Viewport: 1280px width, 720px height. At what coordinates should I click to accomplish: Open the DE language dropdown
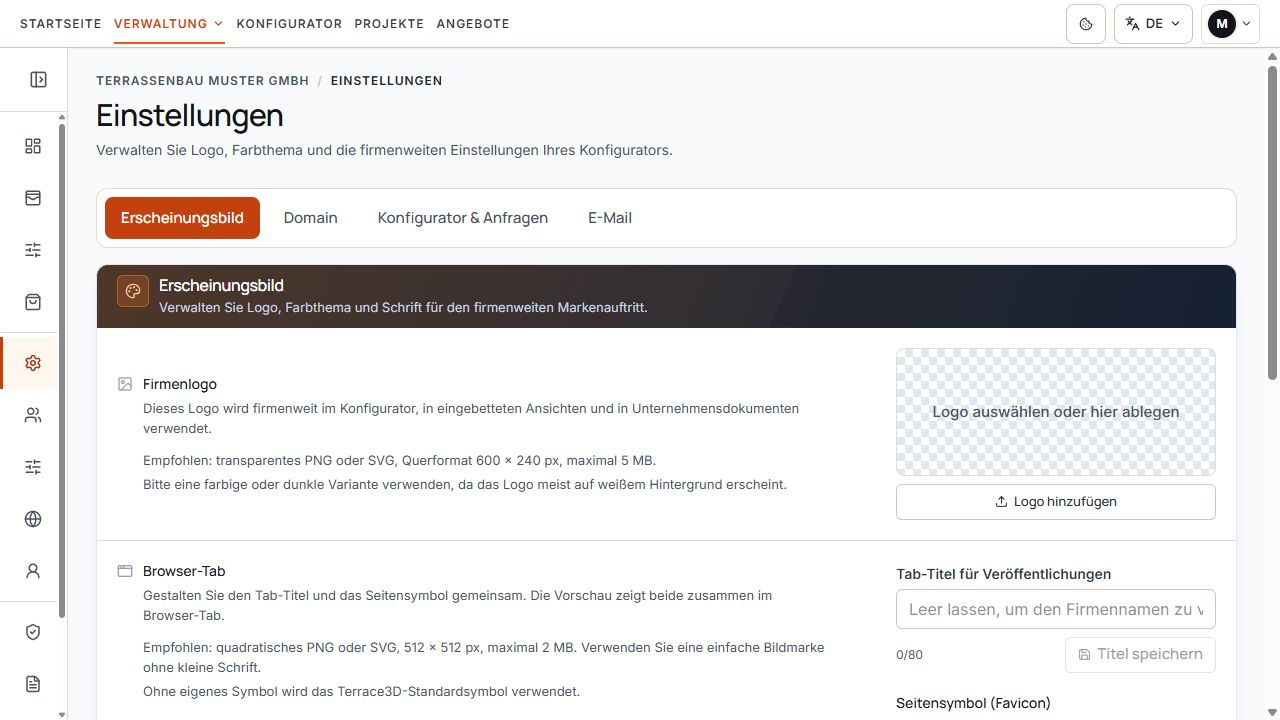click(1153, 24)
